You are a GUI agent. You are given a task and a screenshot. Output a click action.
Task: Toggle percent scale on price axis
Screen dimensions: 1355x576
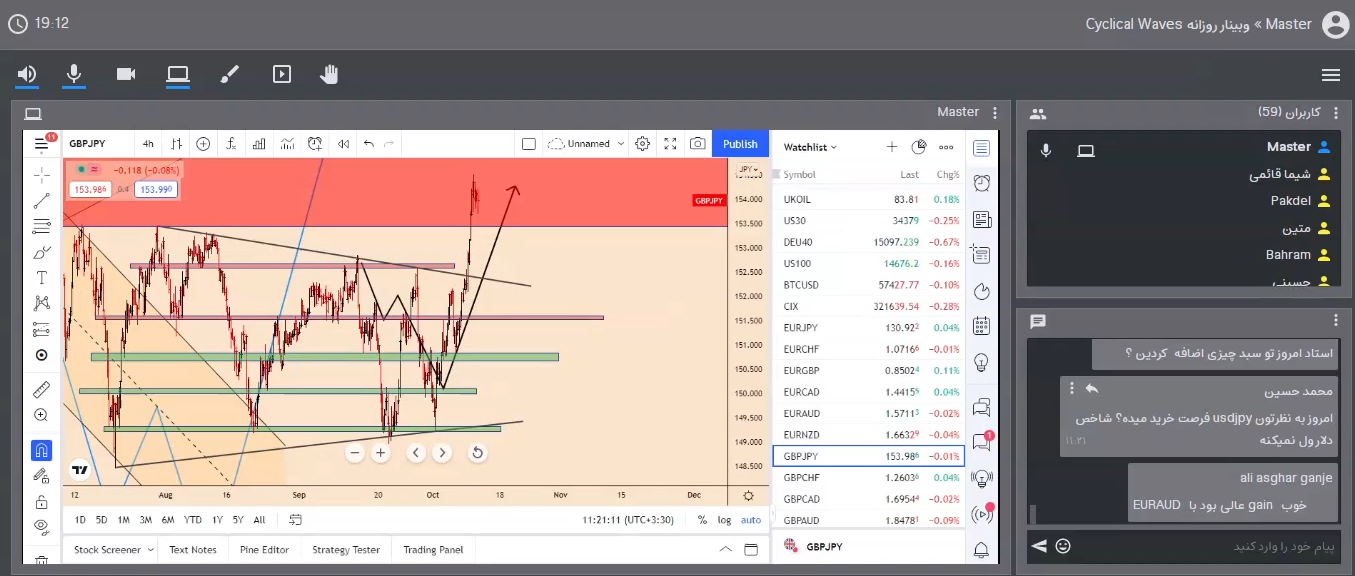coord(702,520)
